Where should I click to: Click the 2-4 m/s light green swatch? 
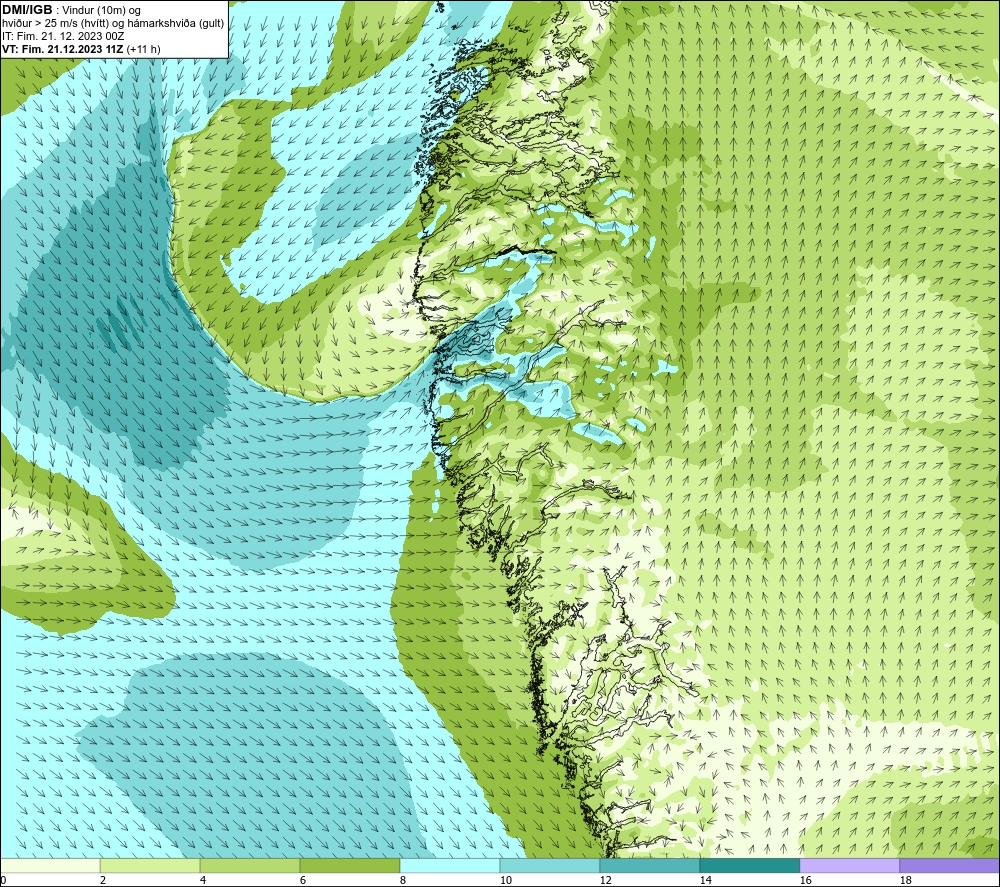click(x=150, y=865)
